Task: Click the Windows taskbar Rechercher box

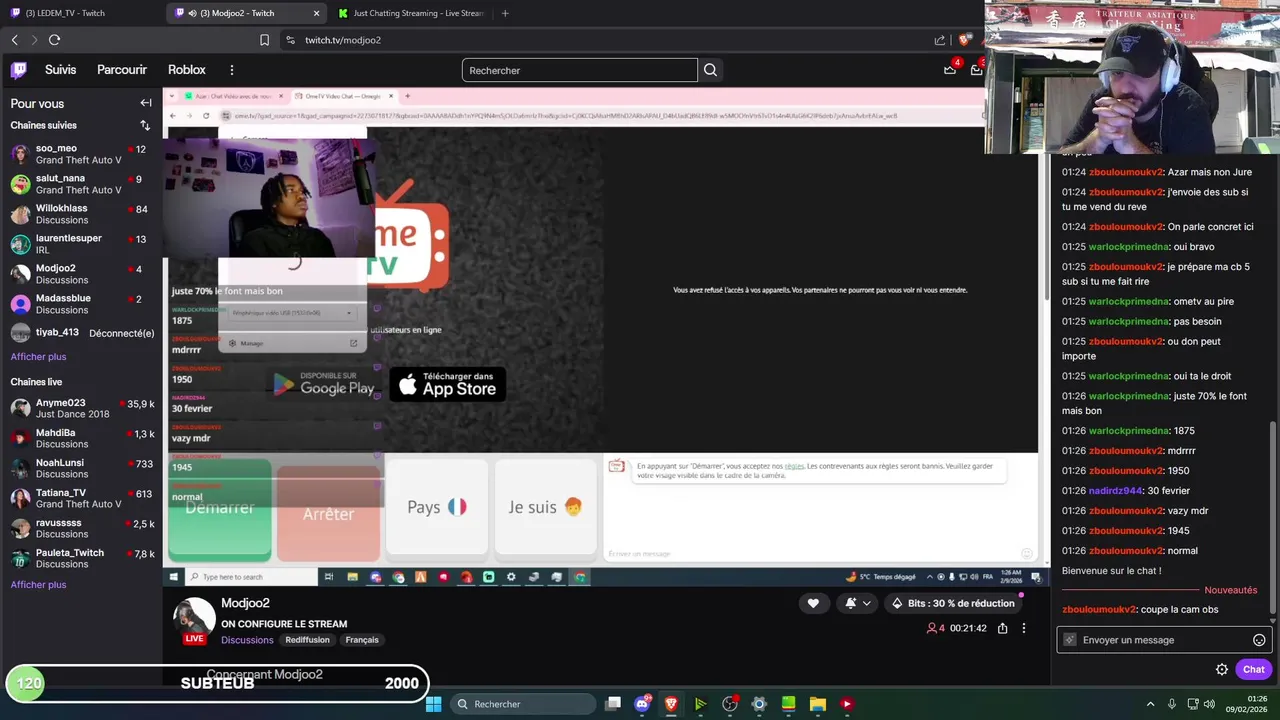Action: click(x=524, y=704)
